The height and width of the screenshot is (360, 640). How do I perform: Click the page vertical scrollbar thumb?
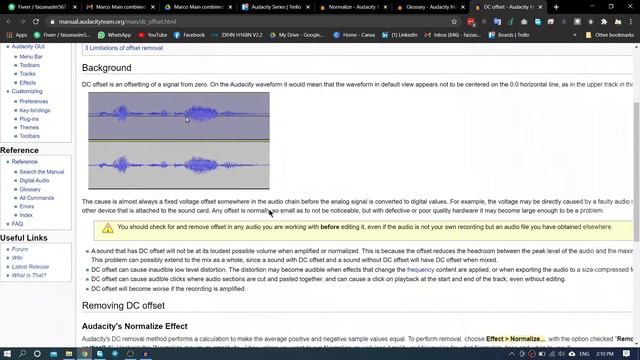[637, 171]
